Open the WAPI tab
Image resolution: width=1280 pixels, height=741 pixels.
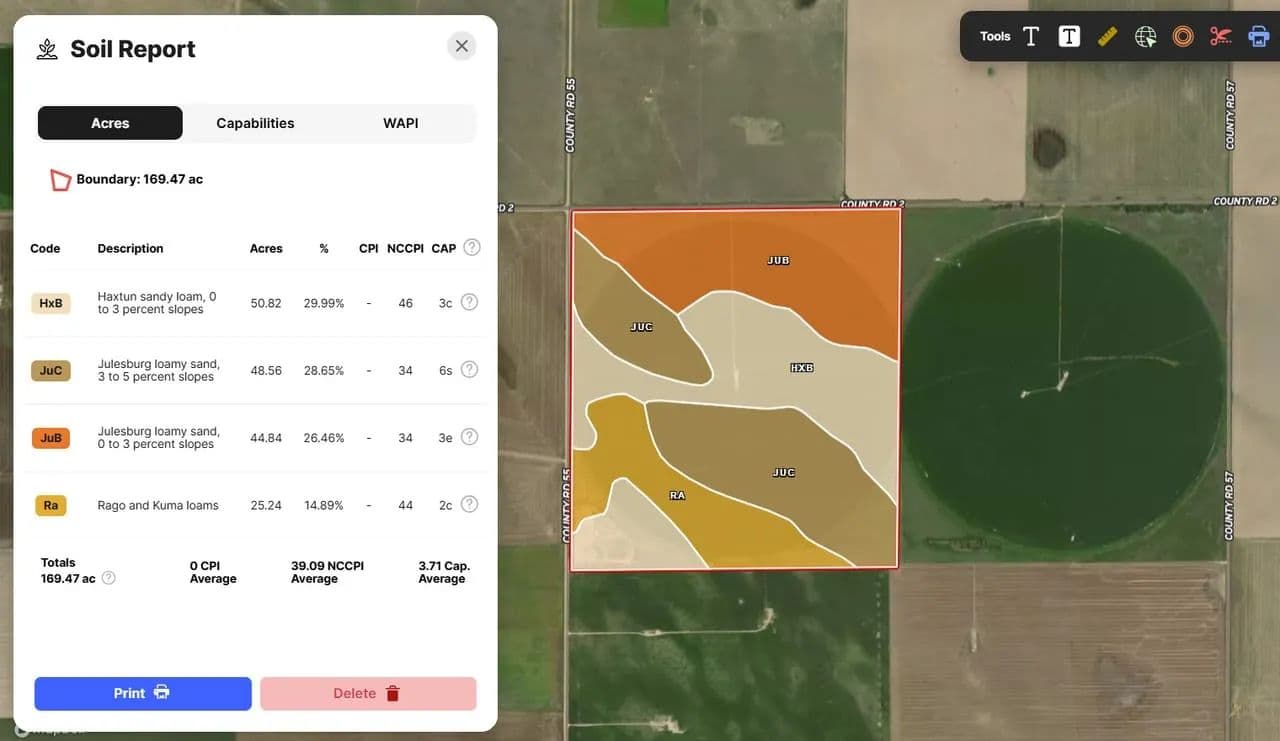pyautogui.click(x=400, y=123)
